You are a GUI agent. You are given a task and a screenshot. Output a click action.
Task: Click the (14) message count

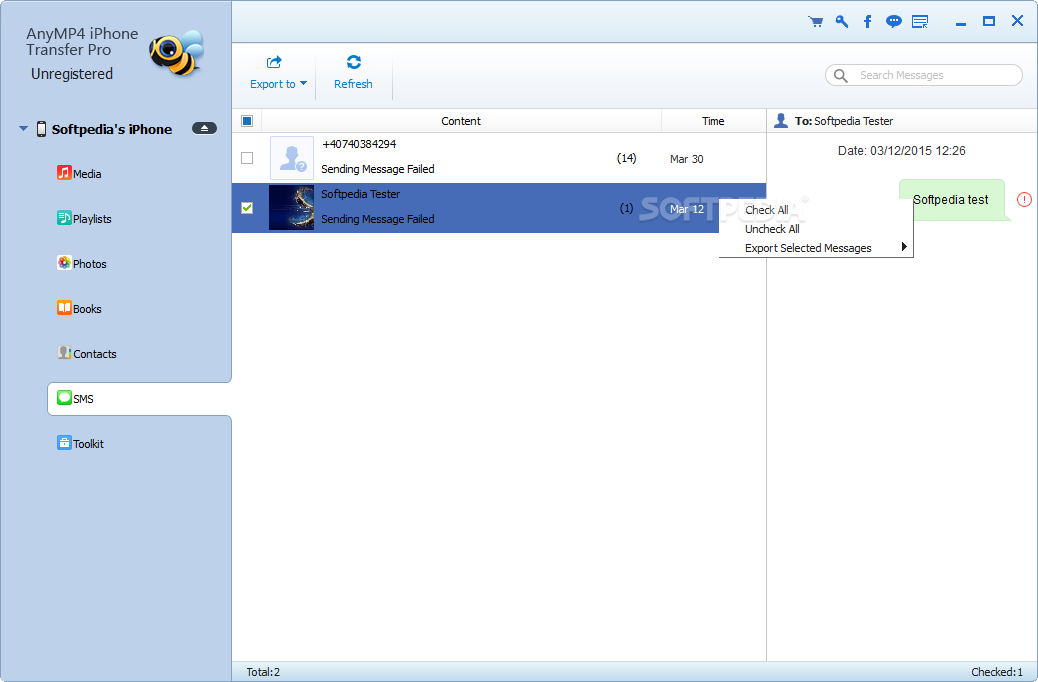626,158
